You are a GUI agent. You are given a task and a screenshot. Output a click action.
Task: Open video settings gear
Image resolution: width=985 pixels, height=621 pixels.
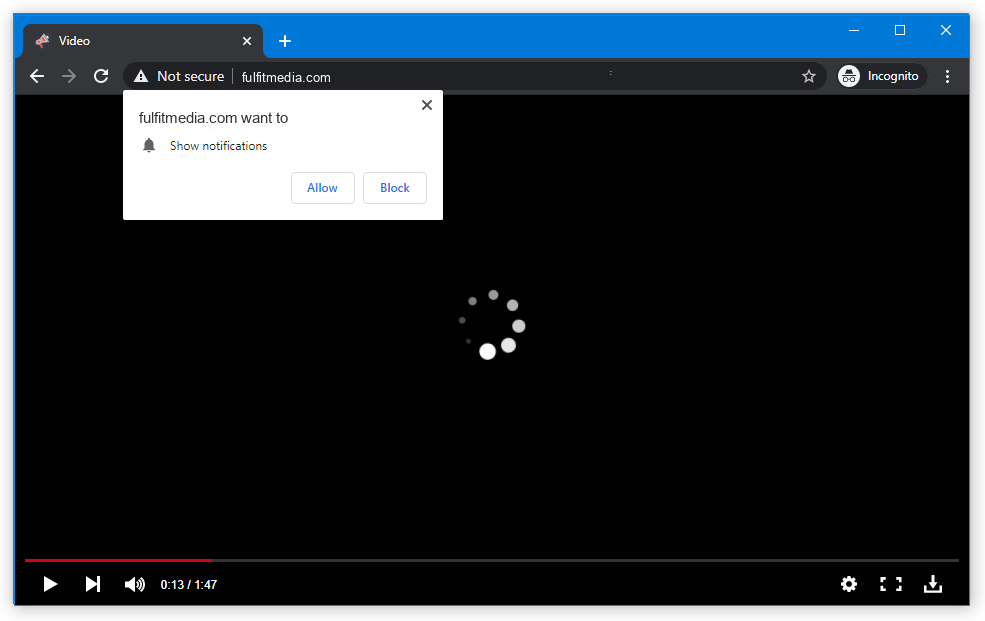(x=849, y=584)
